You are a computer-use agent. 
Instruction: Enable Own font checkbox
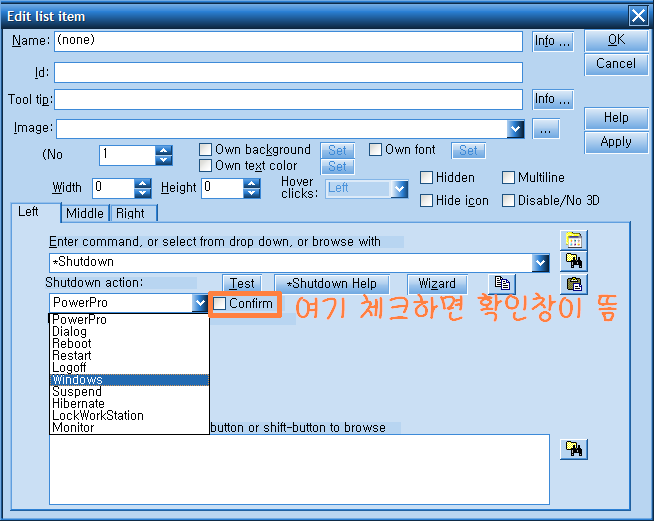click(x=375, y=149)
